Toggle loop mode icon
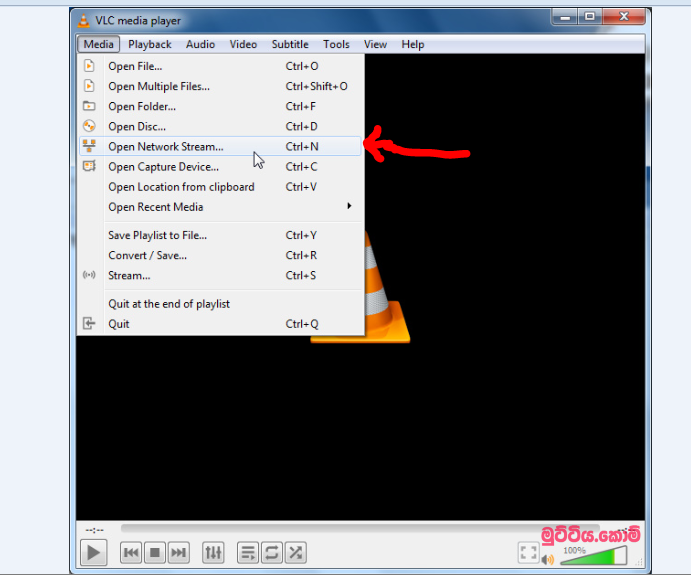The height and width of the screenshot is (575, 691). [272, 553]
